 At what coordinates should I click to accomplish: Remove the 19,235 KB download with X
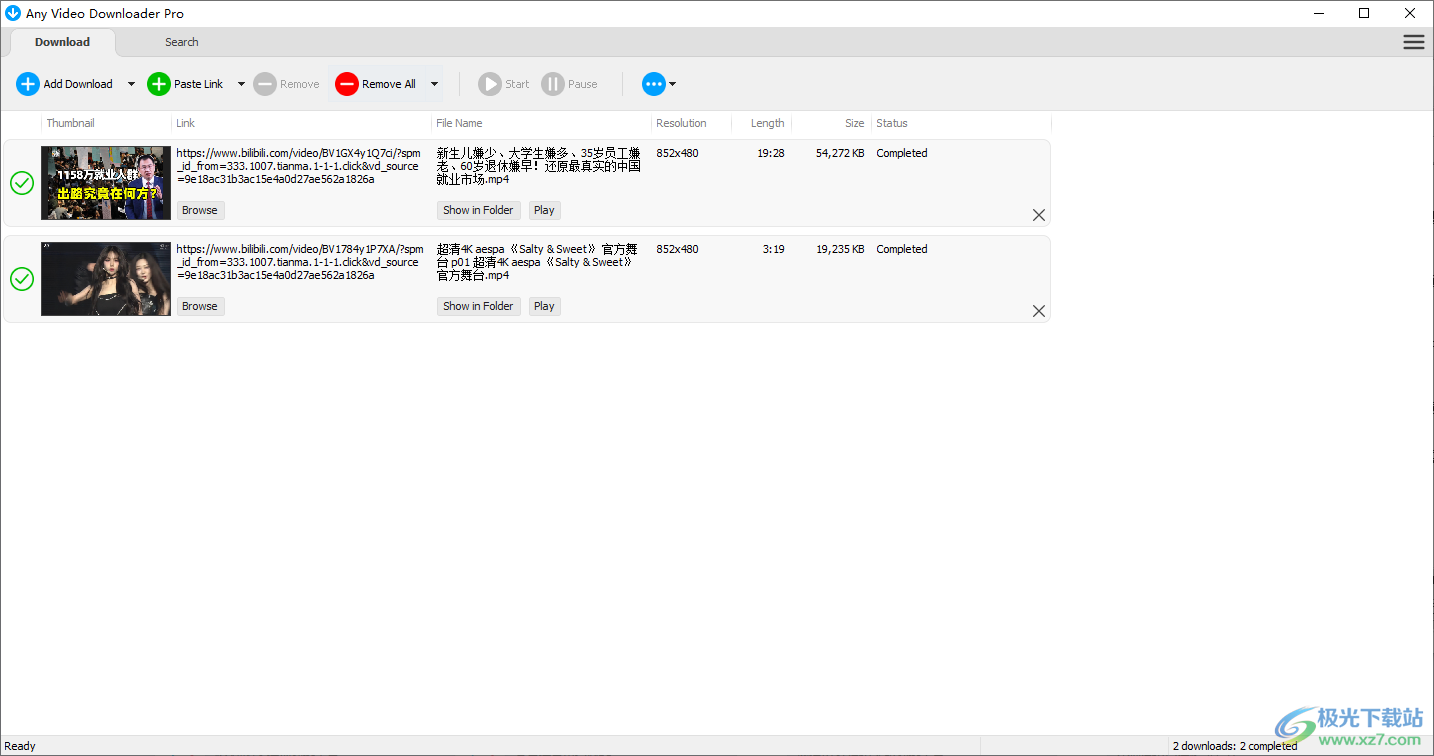coord(1039,311)
